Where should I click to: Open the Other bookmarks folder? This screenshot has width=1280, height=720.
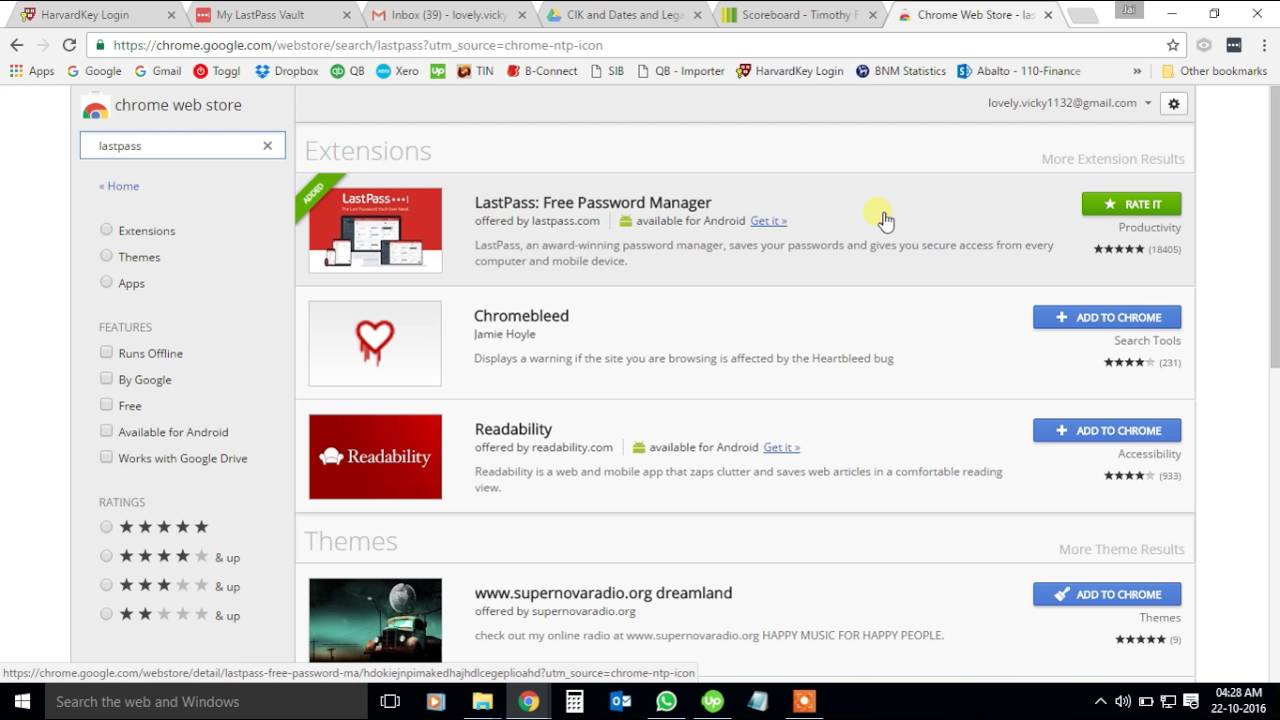[1214, 71]
